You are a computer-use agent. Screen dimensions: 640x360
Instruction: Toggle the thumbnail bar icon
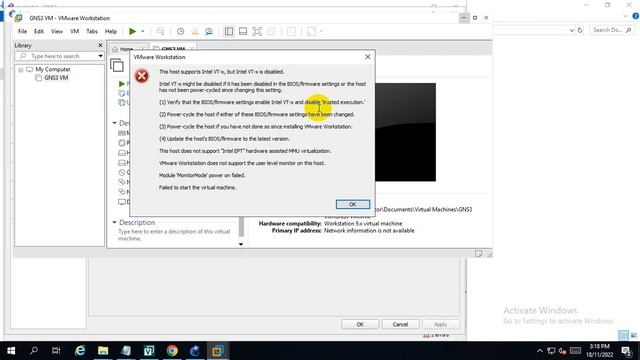tap(243, 31)
